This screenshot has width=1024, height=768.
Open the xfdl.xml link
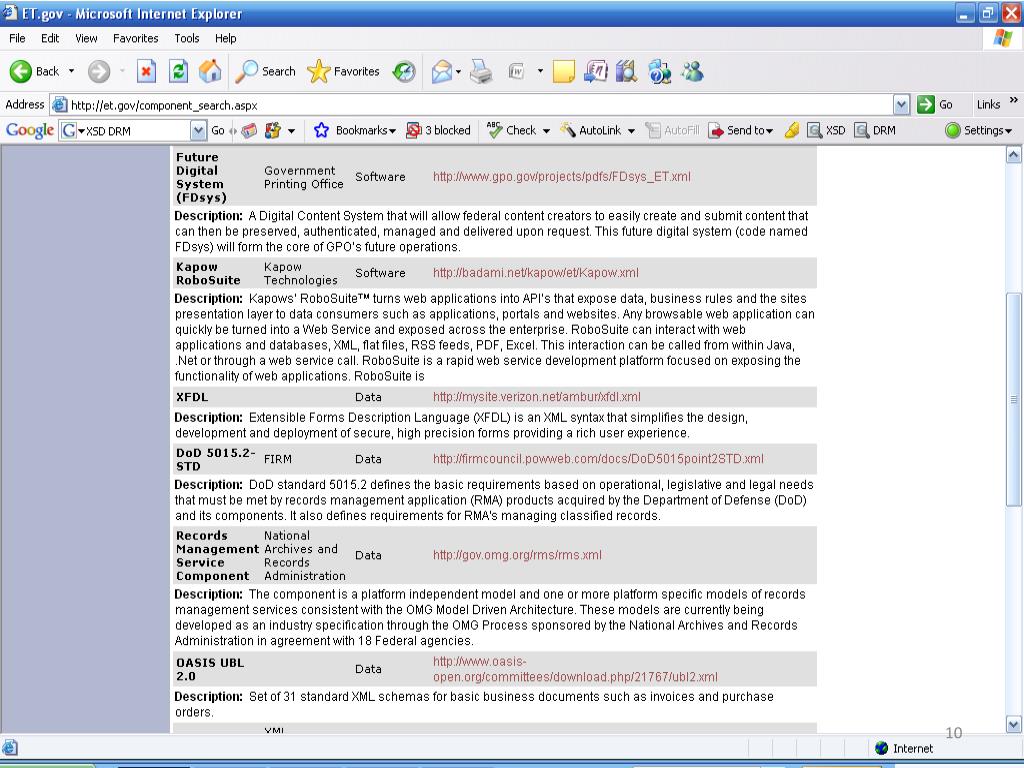[x=537, y=397]
